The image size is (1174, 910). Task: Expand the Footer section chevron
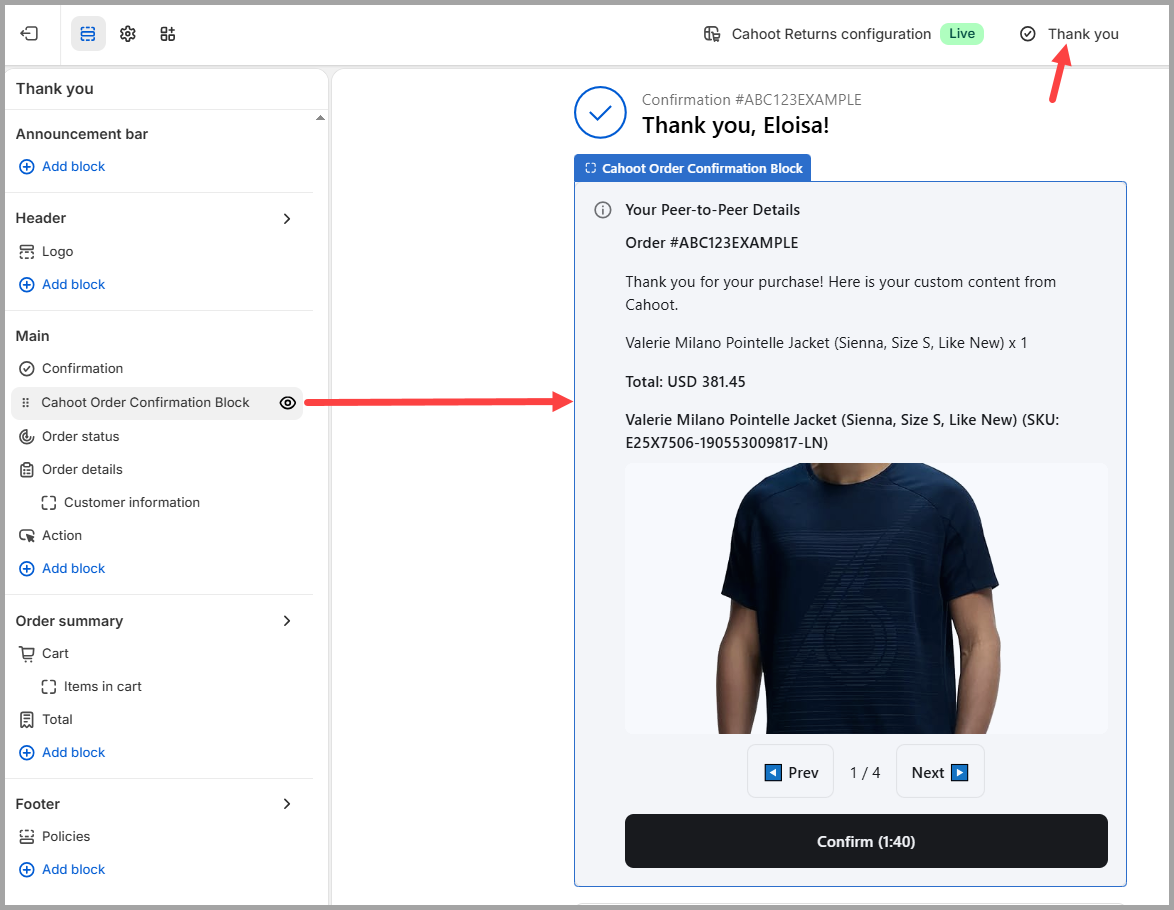[x=287, y=804]
